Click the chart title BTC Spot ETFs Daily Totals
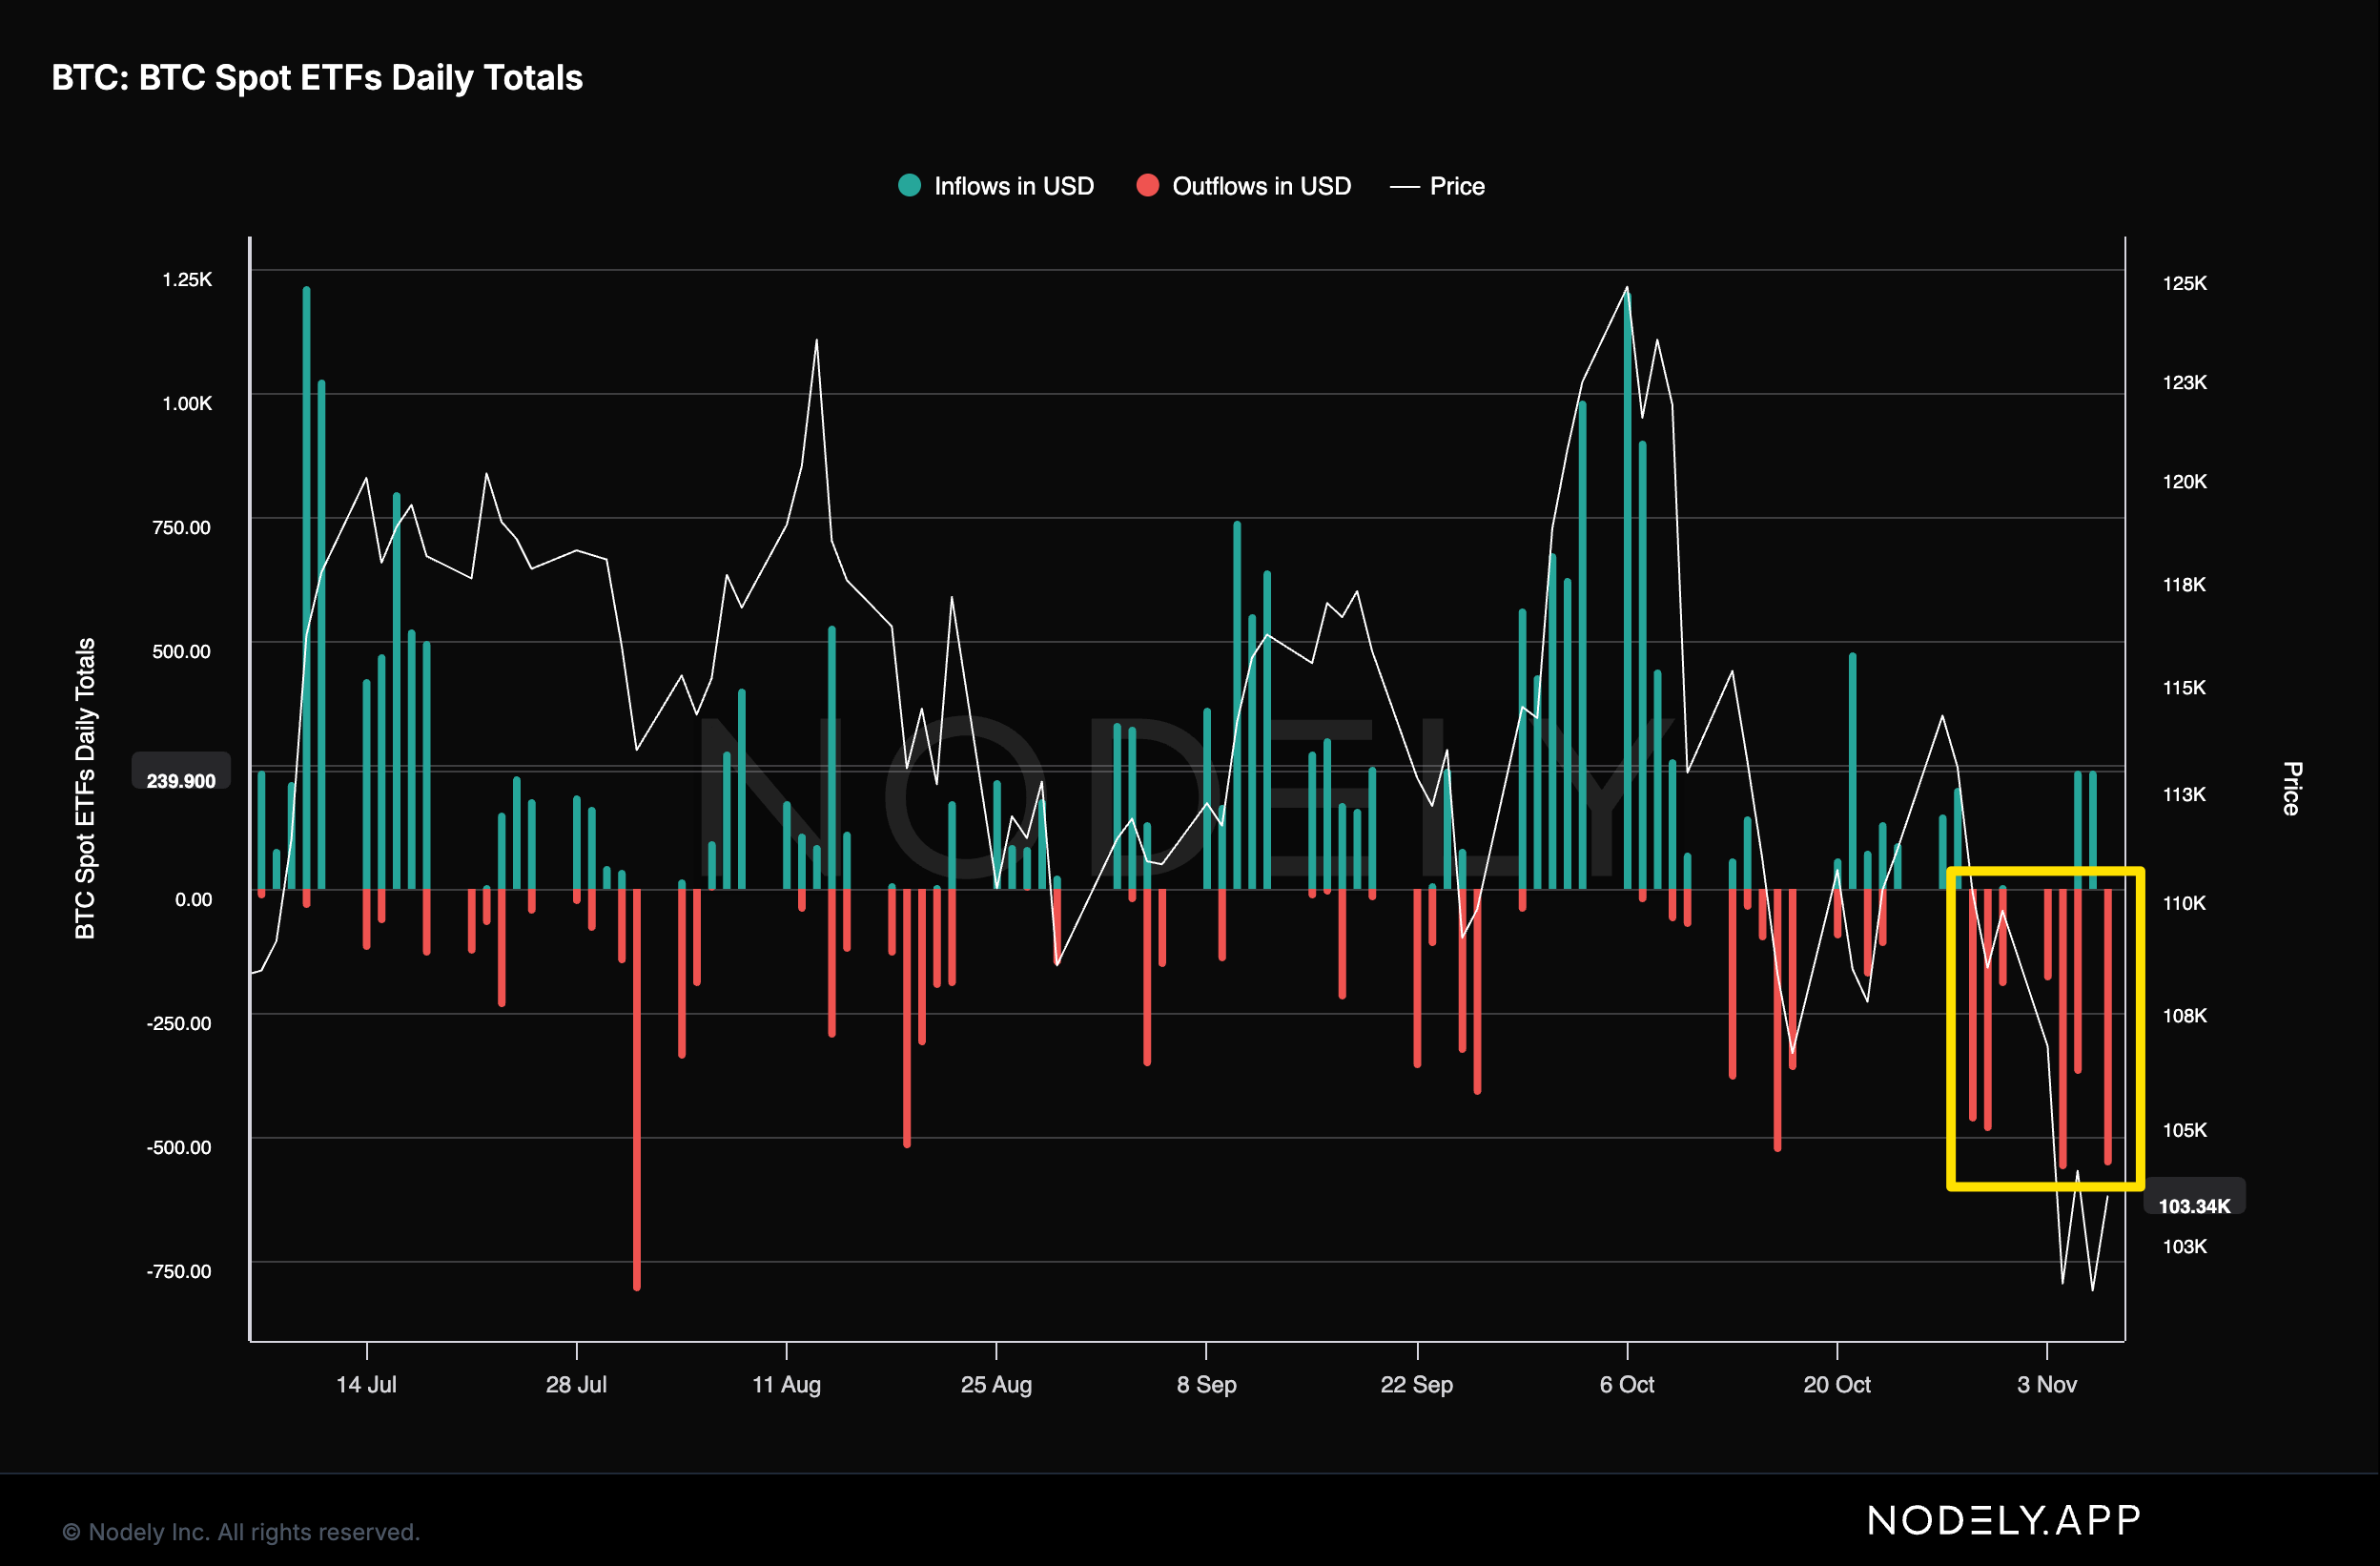The height and width of the screenshot is (1566, 2380). click(317, 77)
